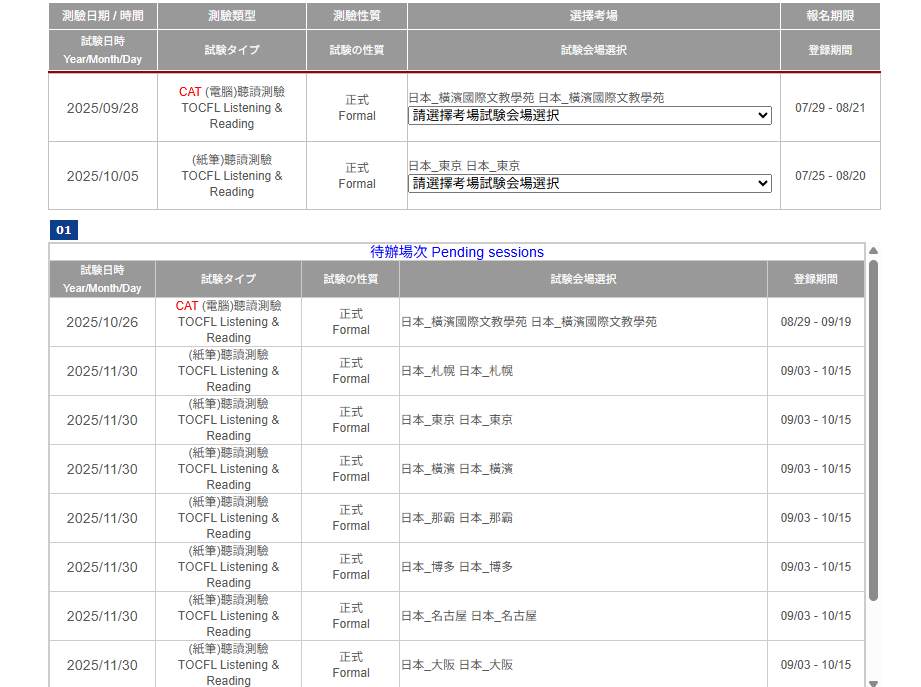The image size is (921, 687).
Task: Click the 選擇考場 column header
Action: point(593,16)
